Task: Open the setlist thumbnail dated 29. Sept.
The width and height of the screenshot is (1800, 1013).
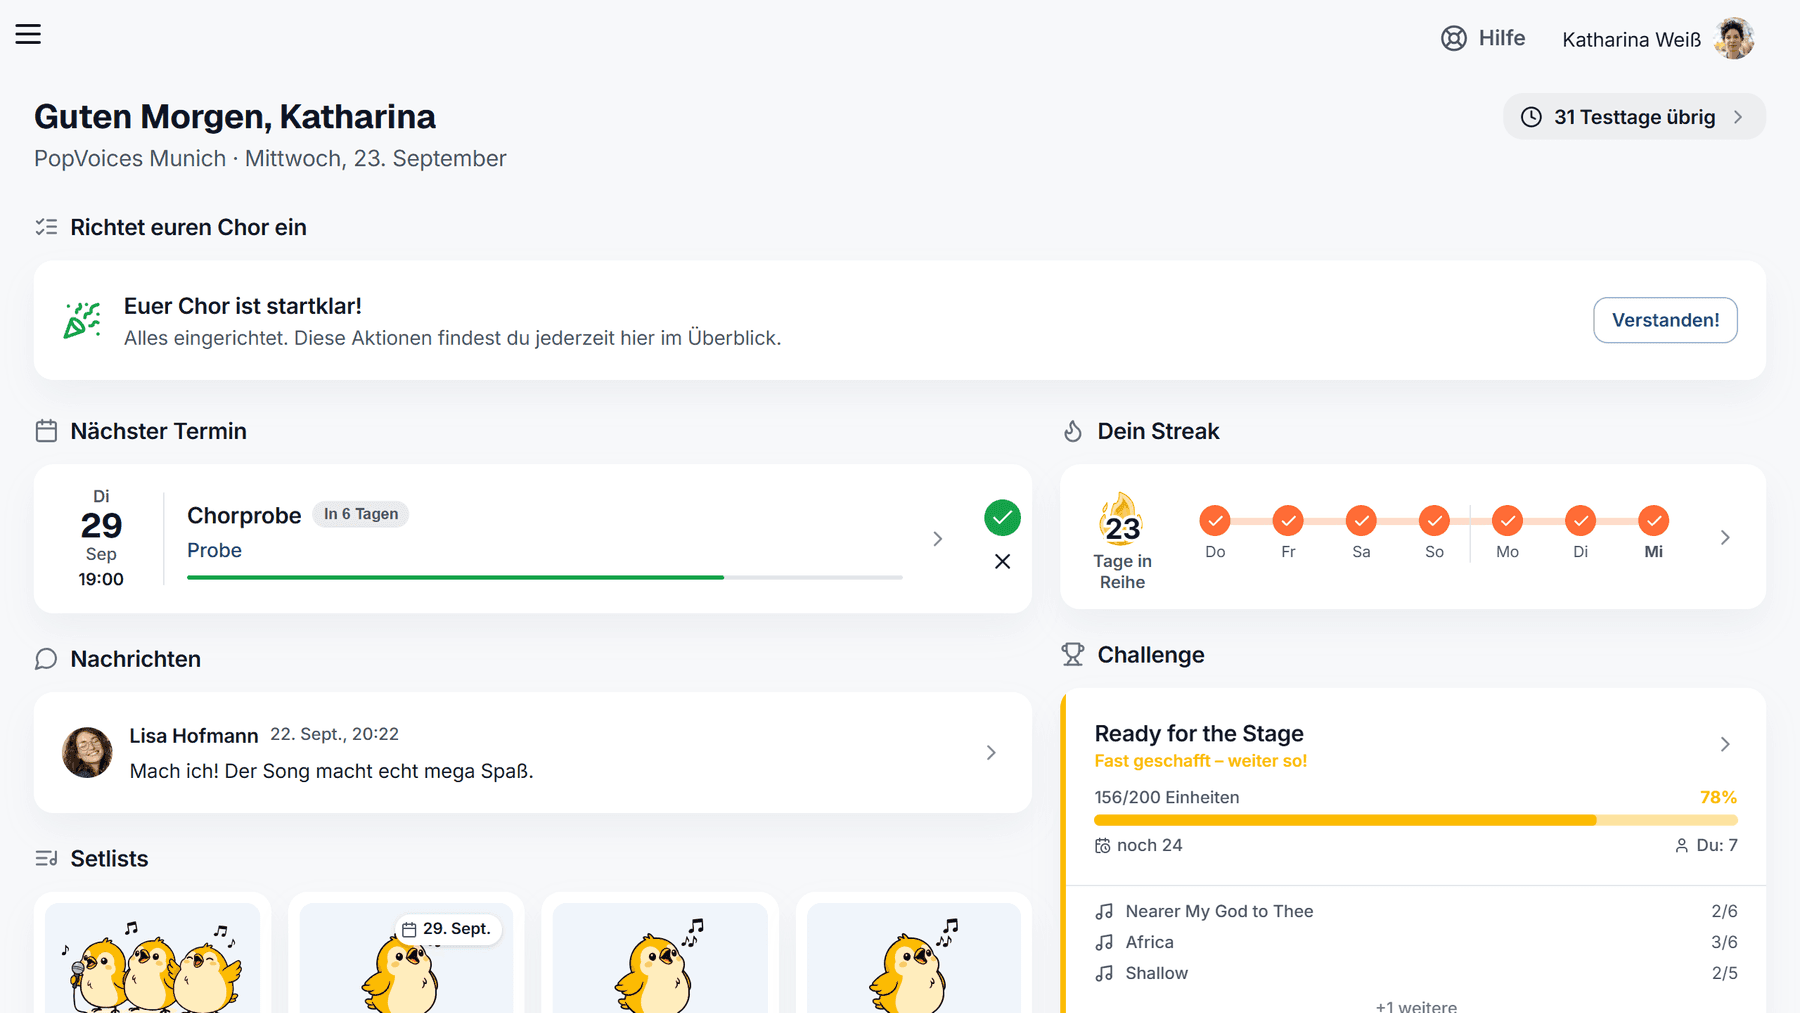Action: pyautogui.click(x=406, y=953)
